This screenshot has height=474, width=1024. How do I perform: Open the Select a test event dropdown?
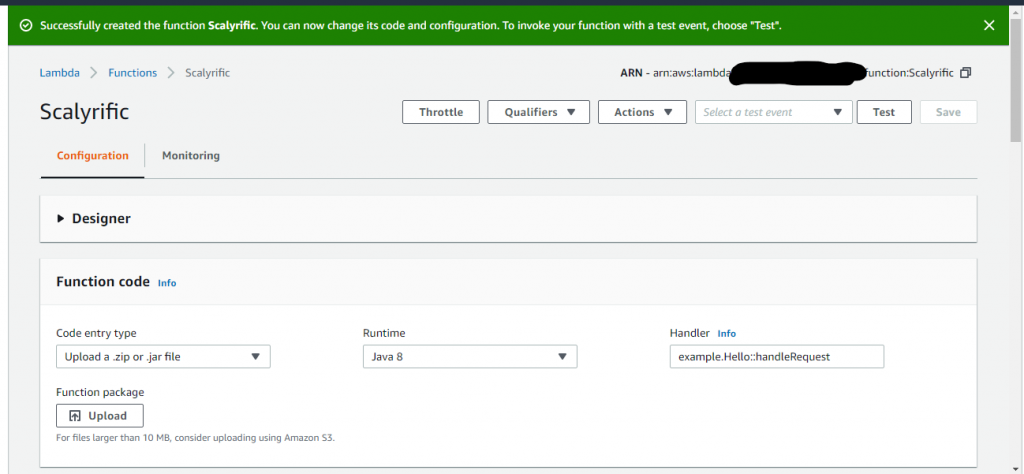773,112
